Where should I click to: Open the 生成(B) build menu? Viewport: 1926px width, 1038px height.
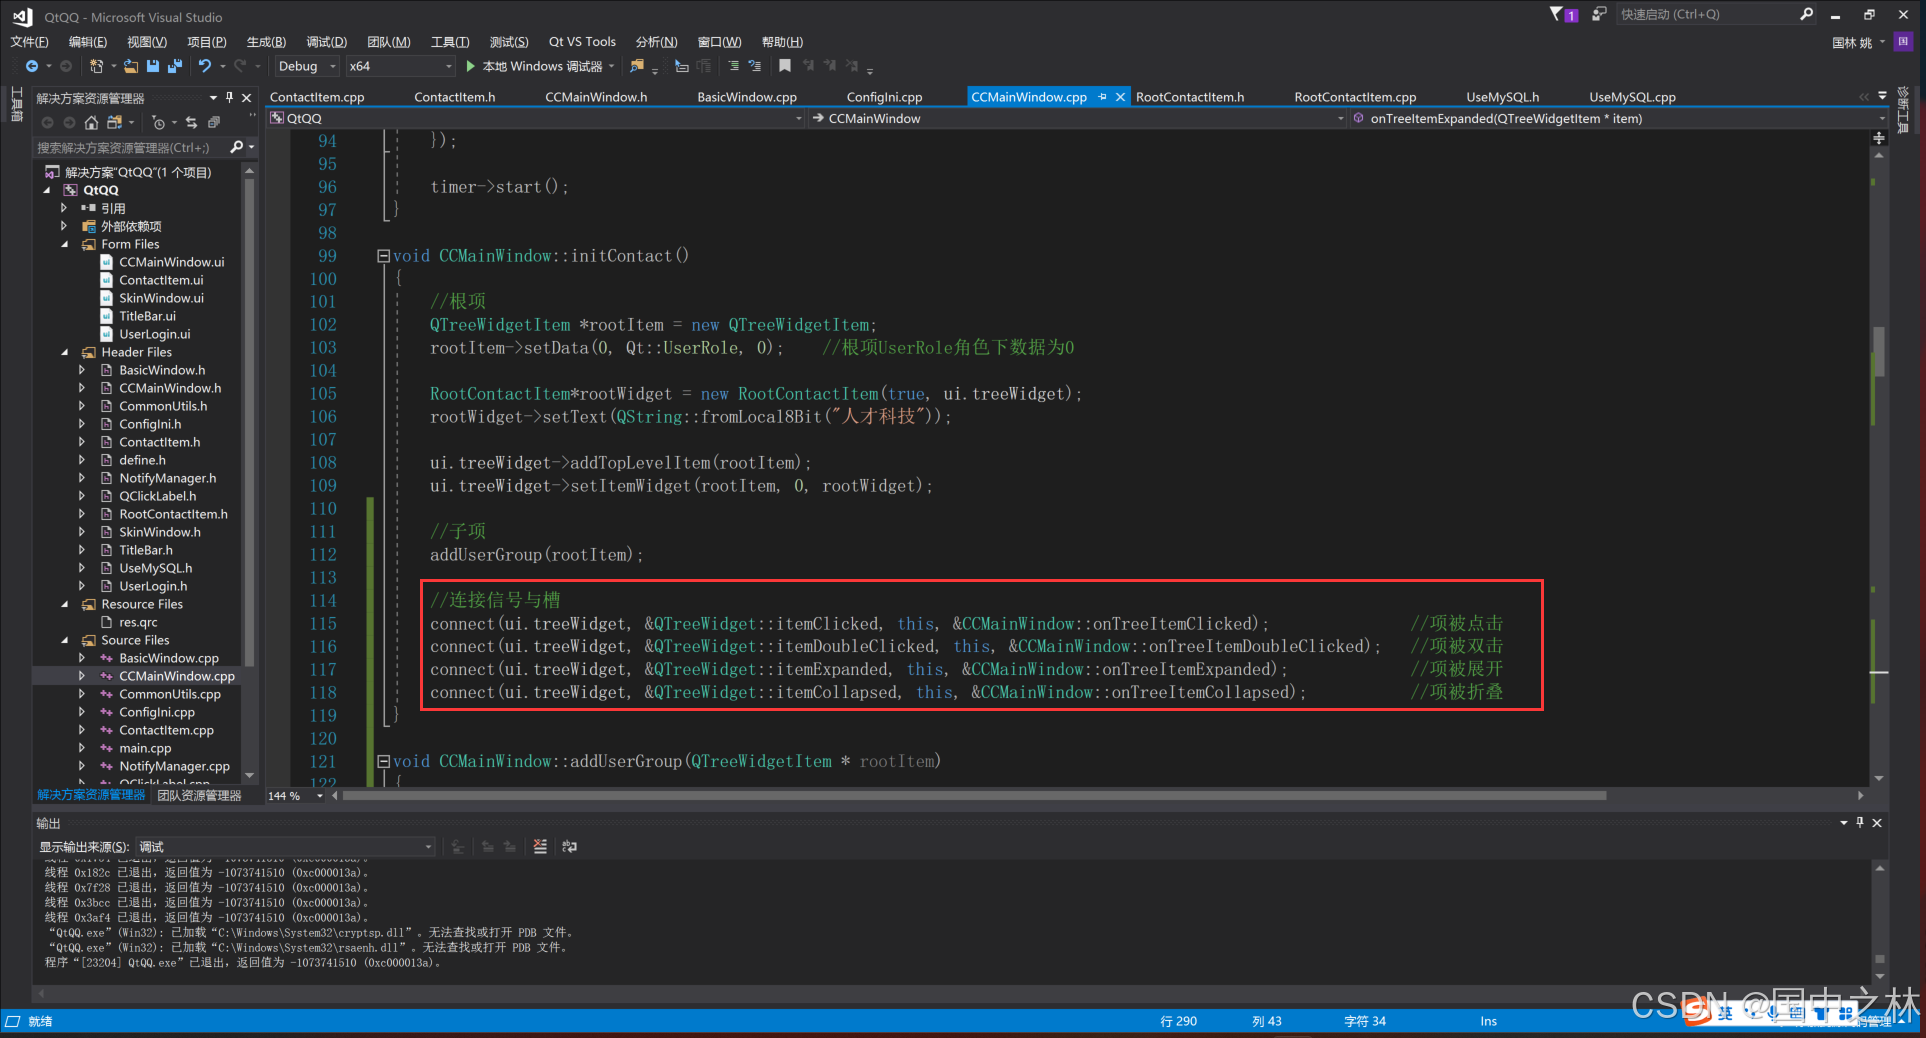[x=266, y=42]
